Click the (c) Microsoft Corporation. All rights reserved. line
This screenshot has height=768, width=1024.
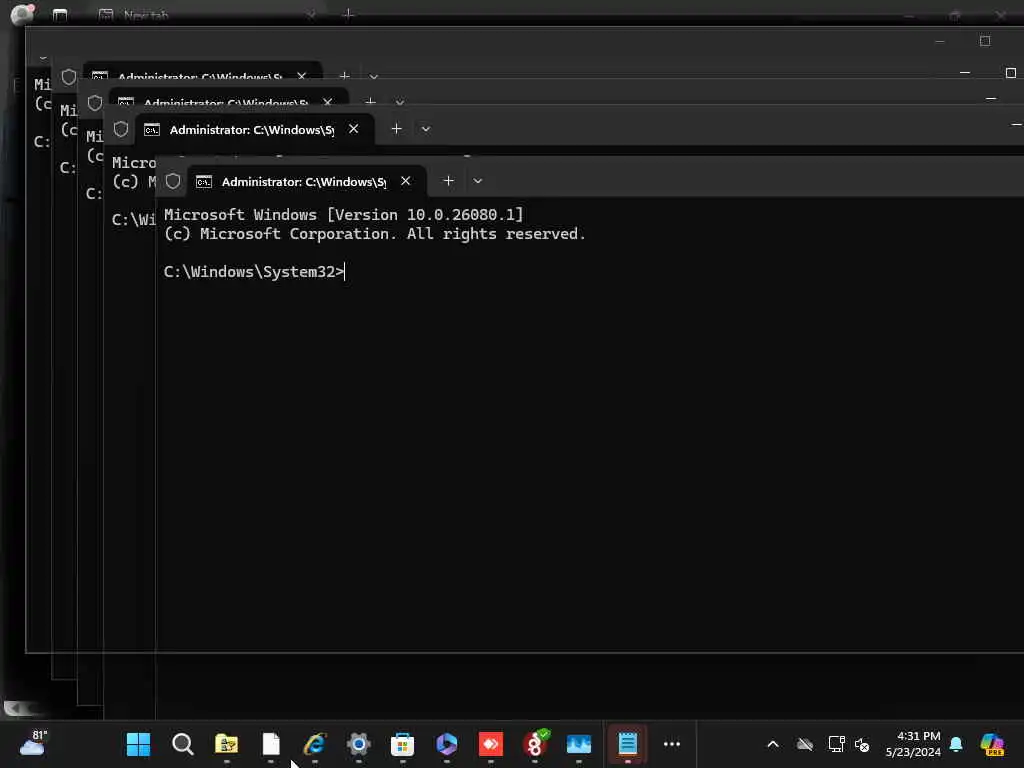coord(375,234)
